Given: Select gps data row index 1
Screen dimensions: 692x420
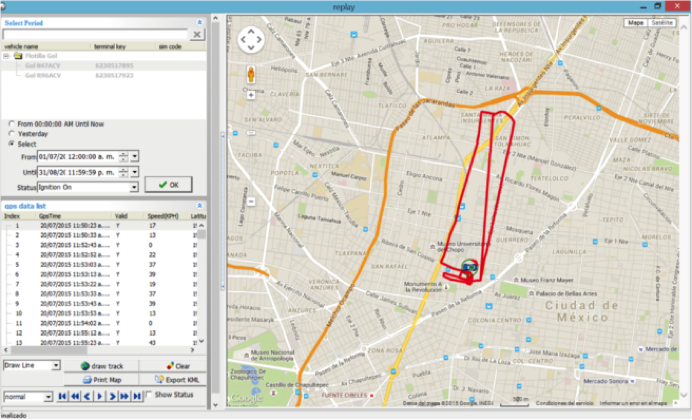Looking at the screenshot, I should point(99,225).
